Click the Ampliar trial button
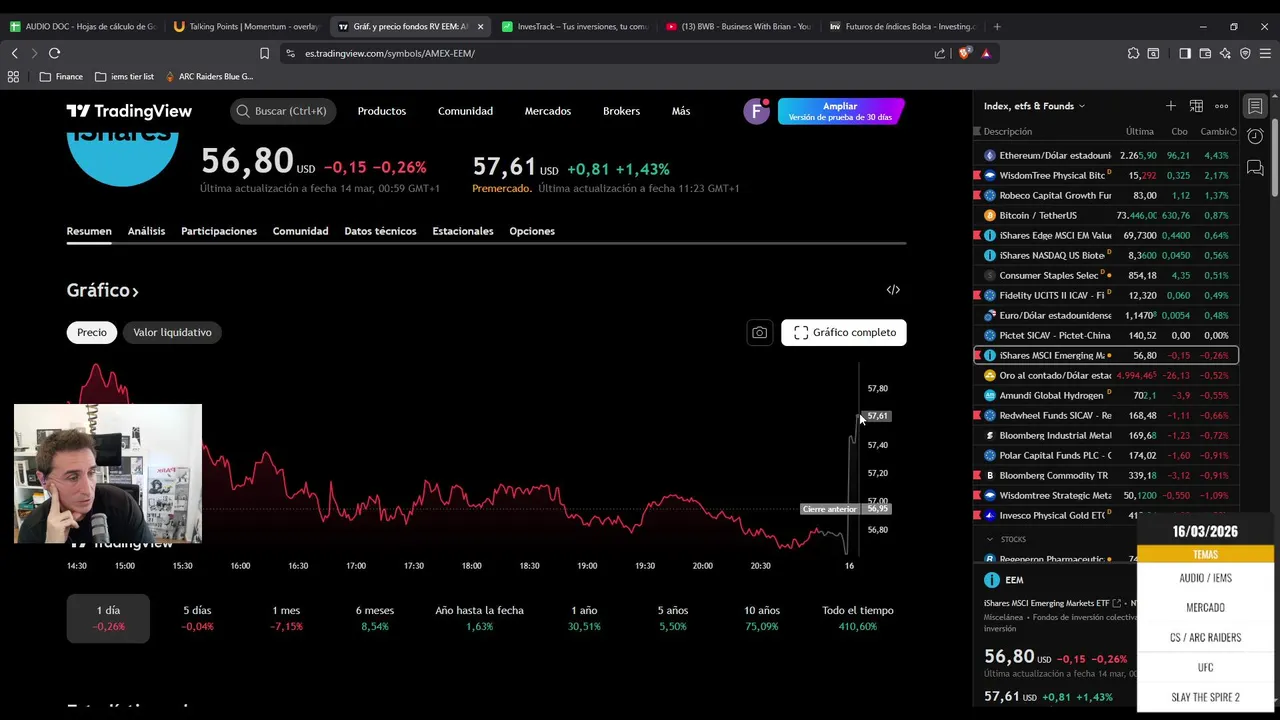Viewport: 1280px width, 720px height. click(840, 111)
